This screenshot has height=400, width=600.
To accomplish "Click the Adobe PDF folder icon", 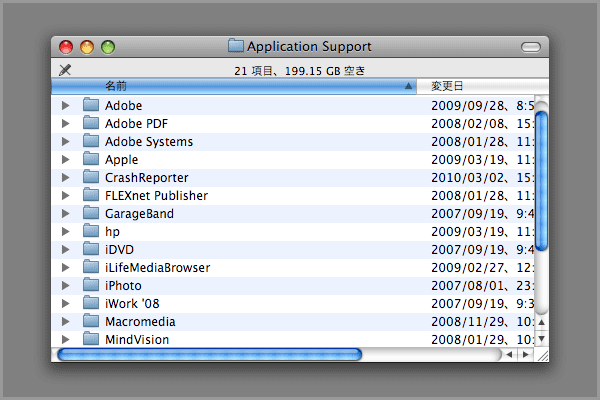I will coord(91,122).
